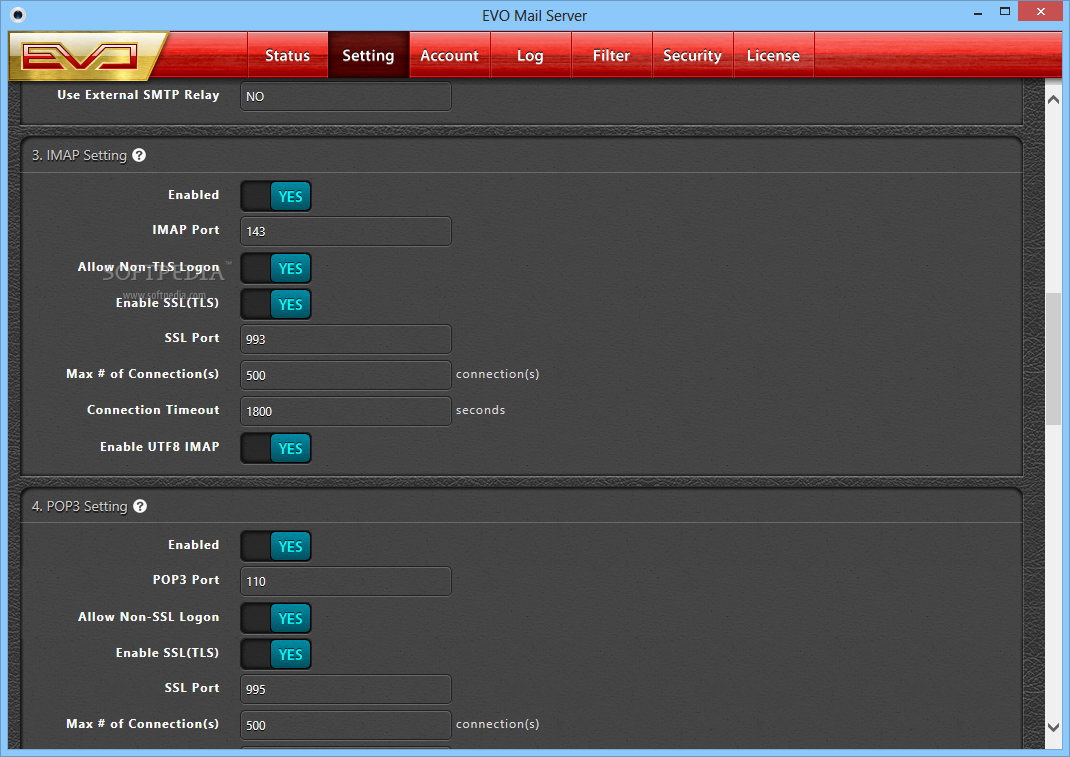Click the scrollbar up arrow
Viewport: 1070px width, 757px height.
(1053, 100)
